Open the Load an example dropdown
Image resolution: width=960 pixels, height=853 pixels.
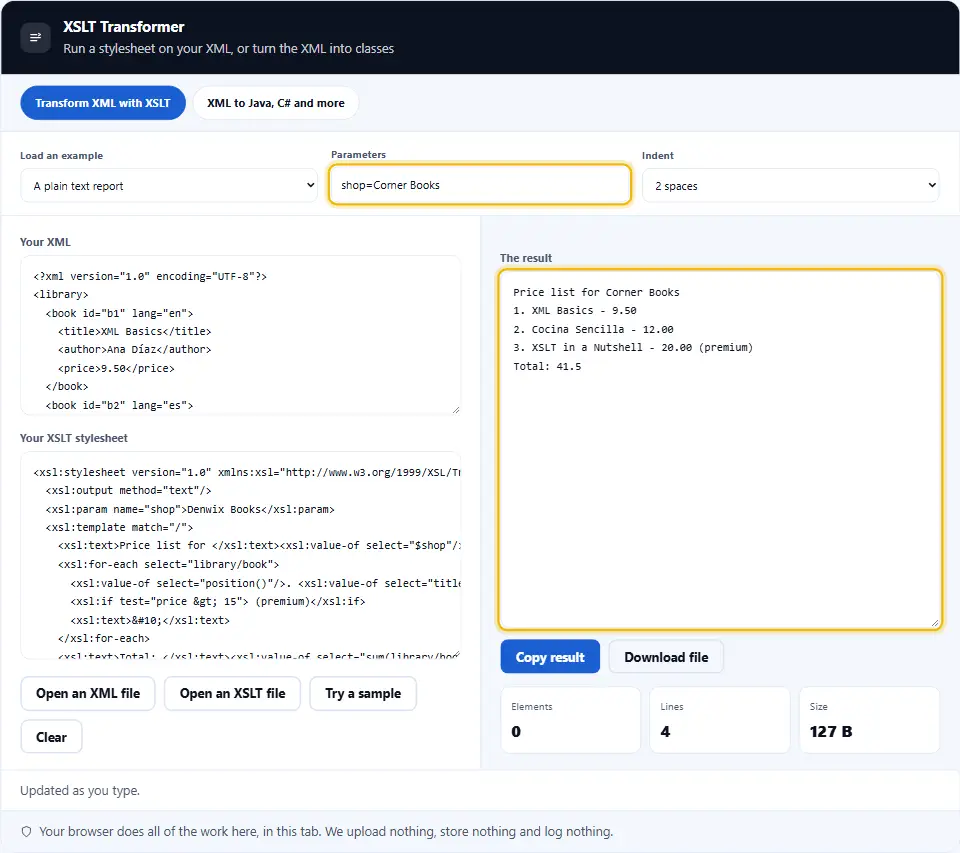[169, 186]
